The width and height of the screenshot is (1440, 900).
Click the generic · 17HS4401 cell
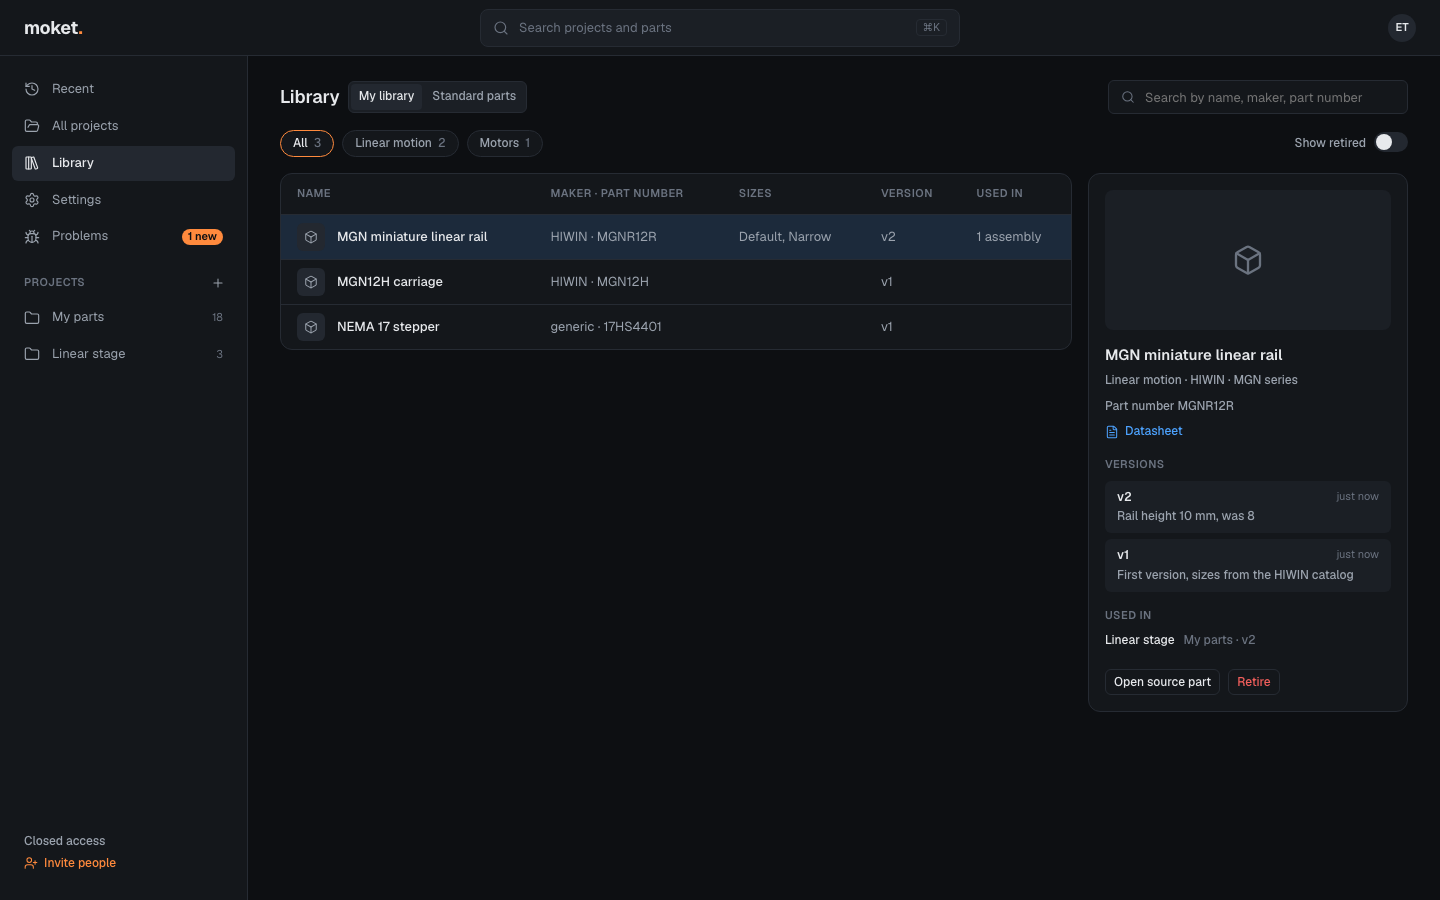click(606, 327)
